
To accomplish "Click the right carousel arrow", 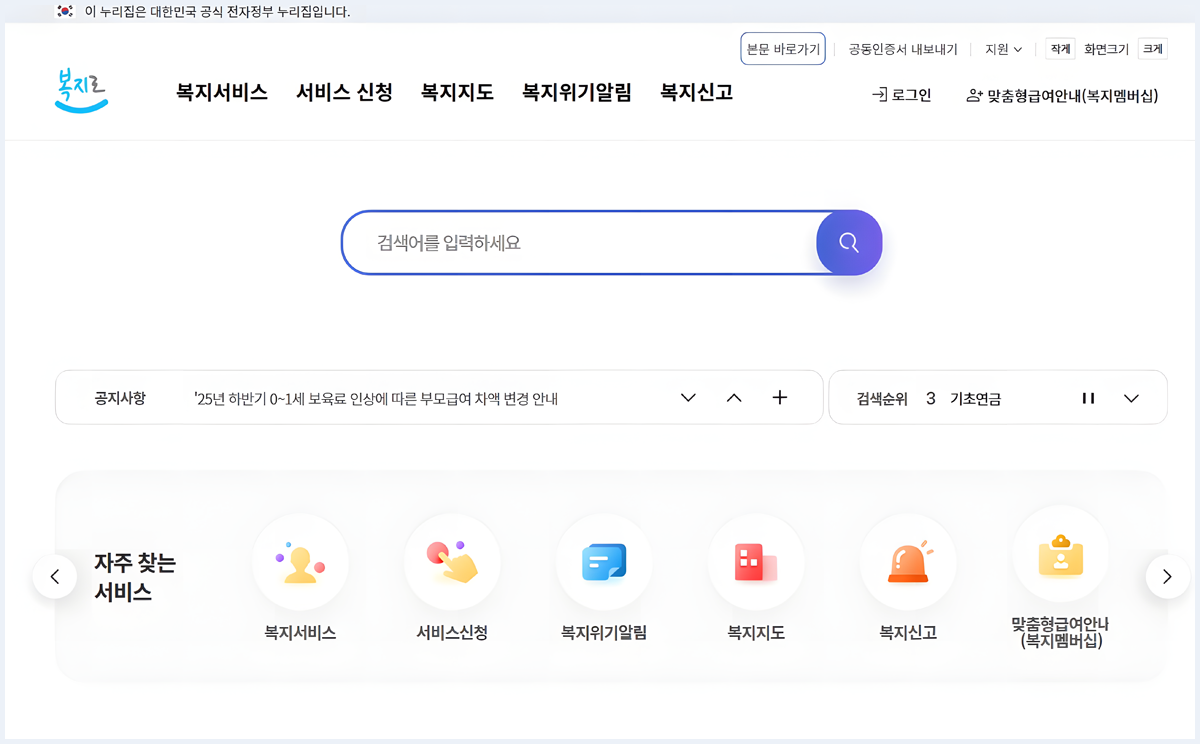I will click(1166, 576).
